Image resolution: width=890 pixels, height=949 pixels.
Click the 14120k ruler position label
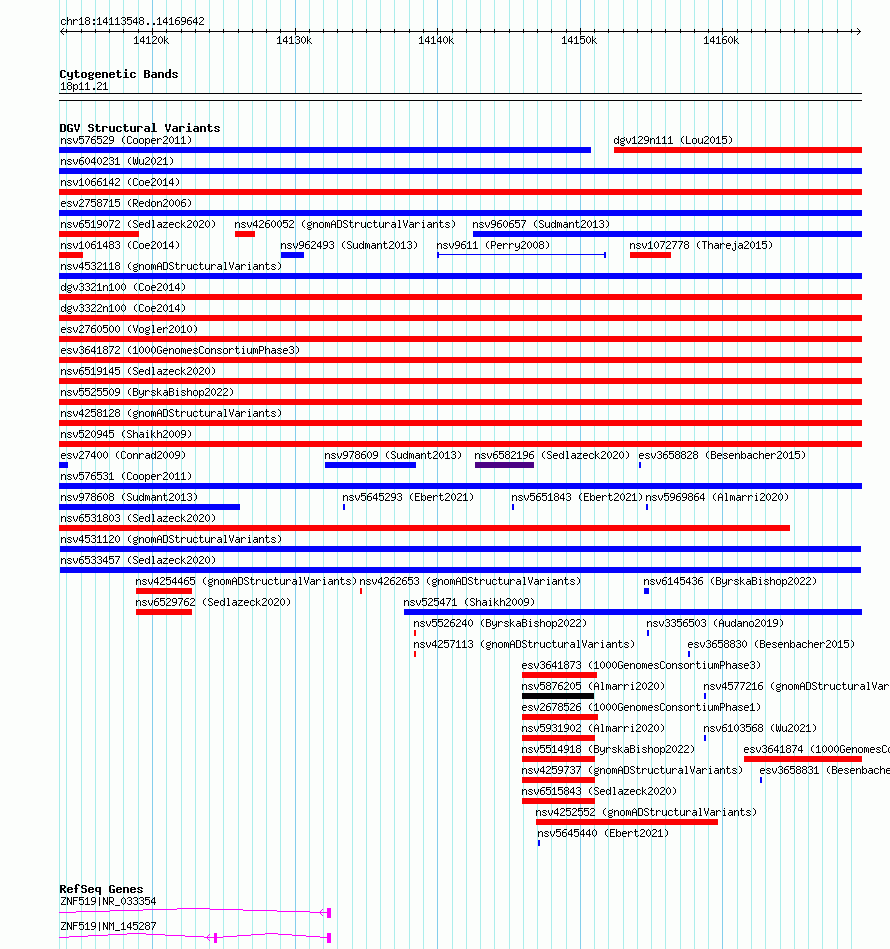[151, 41]
